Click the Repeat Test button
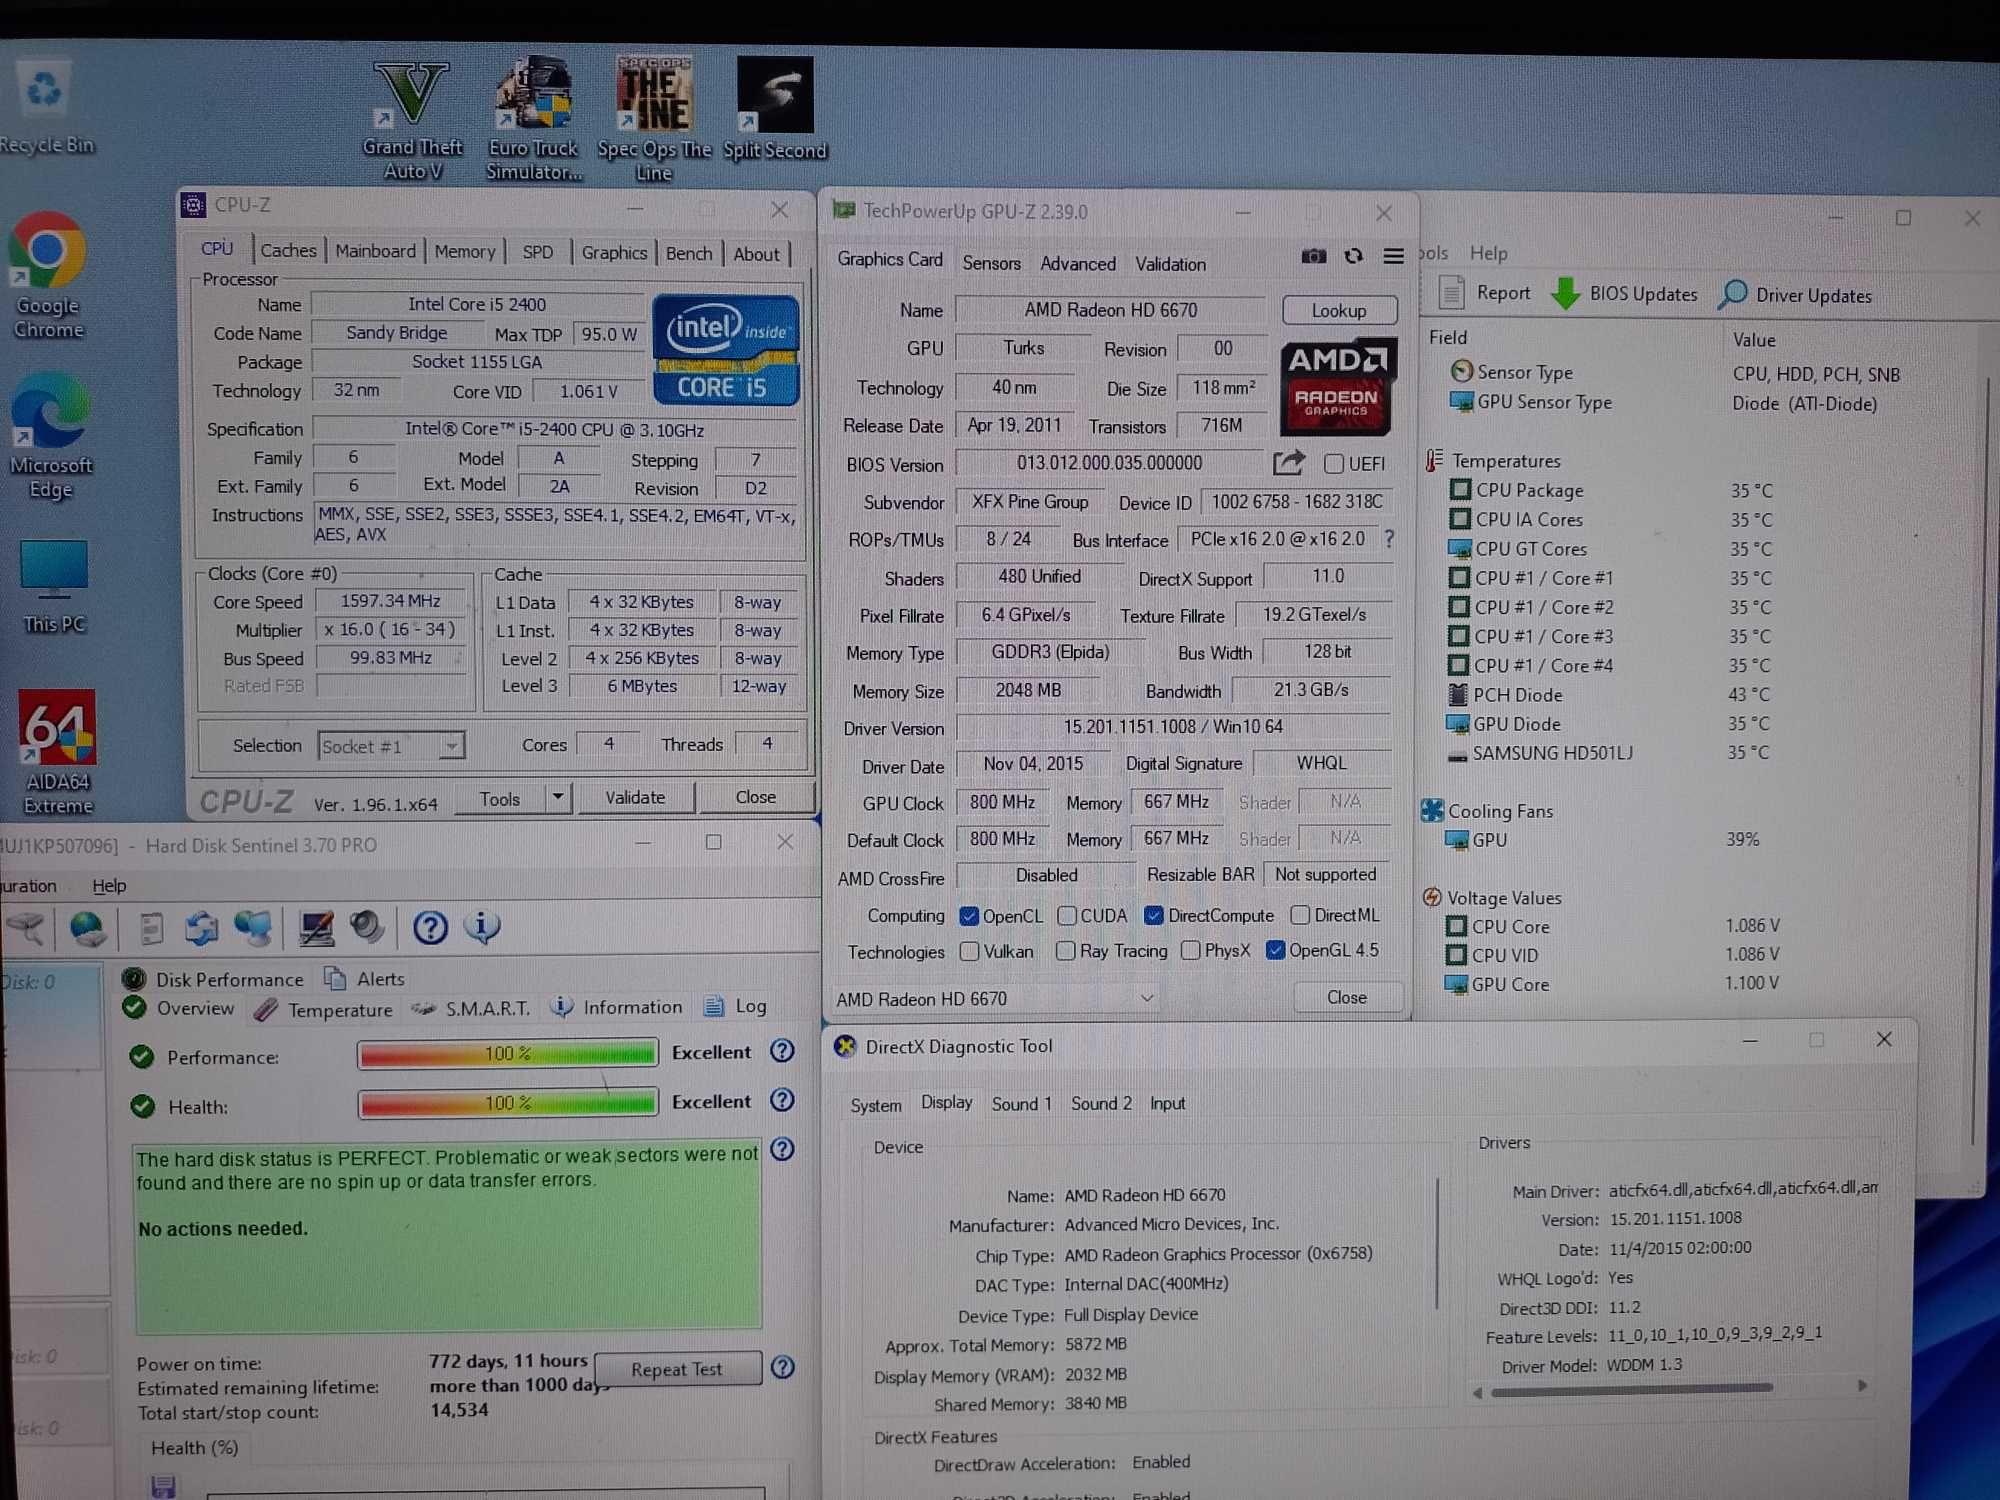 point(676,1369)
